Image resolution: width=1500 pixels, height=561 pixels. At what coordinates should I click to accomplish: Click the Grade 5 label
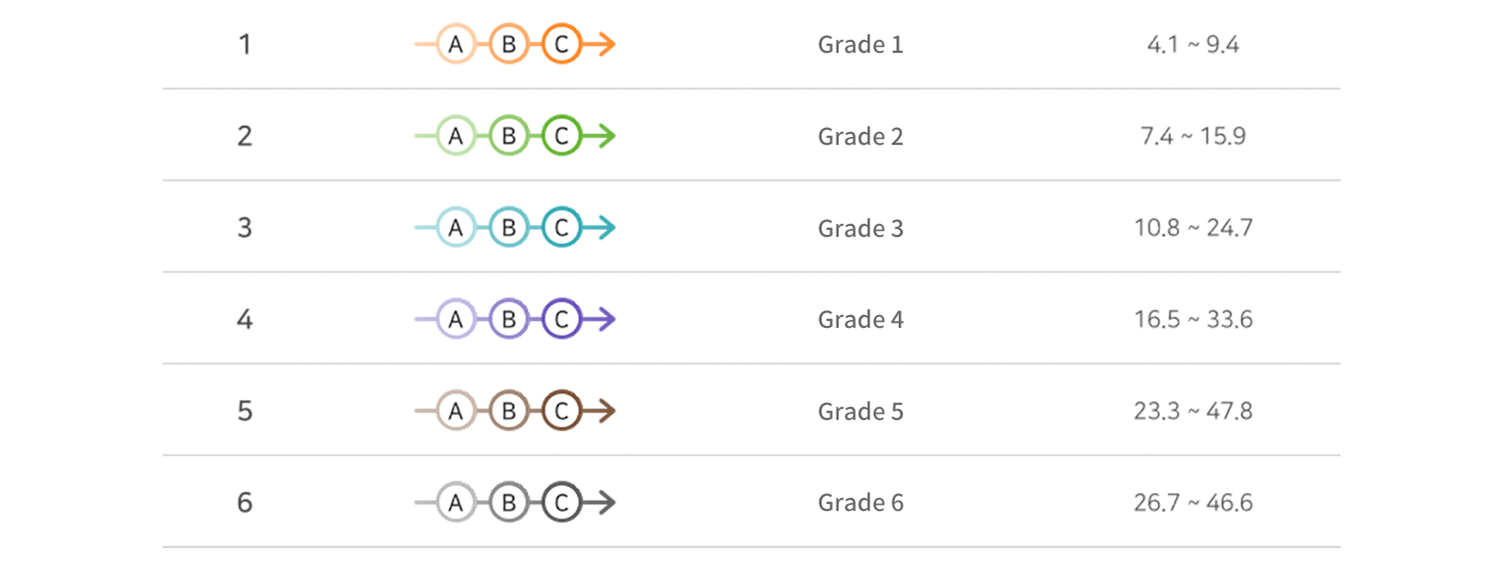click(860, 411)
